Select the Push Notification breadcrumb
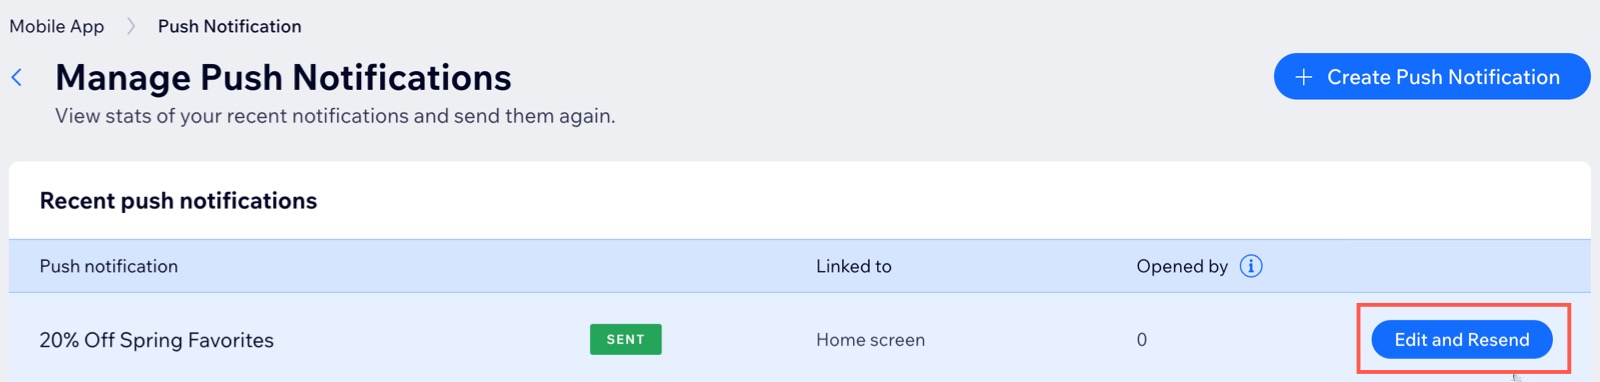Screen dimensions: 1600x382 (x=229, y=26)
